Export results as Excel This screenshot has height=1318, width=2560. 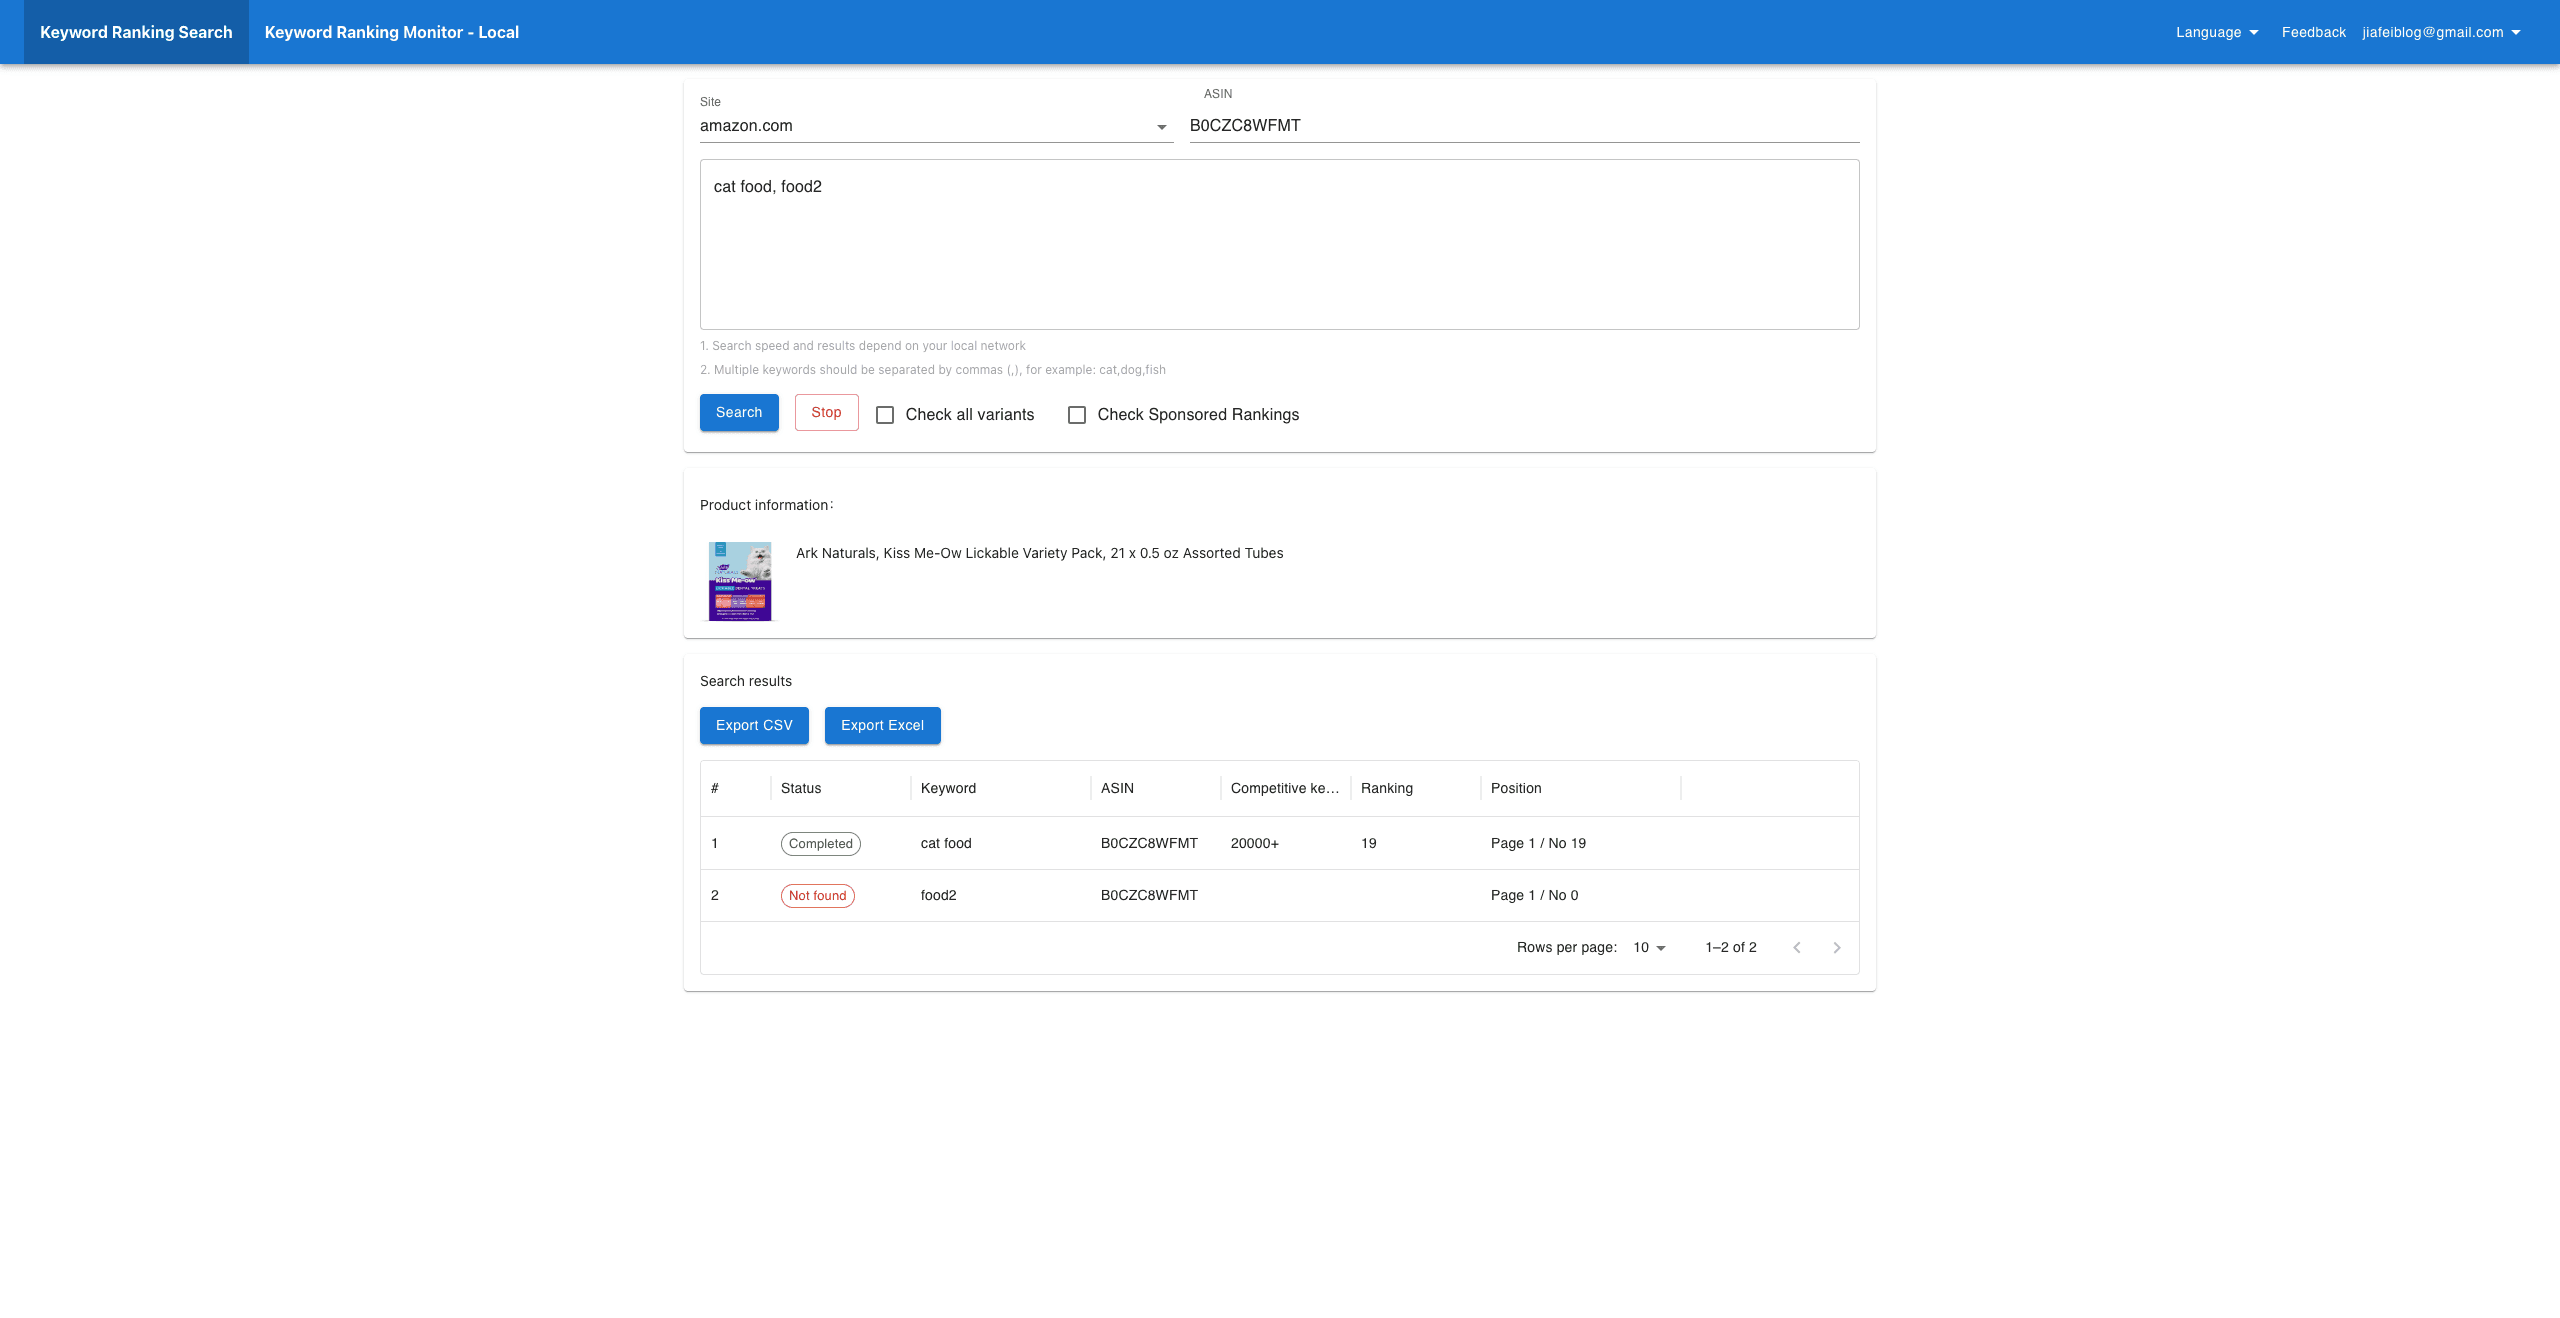(882, 725)
